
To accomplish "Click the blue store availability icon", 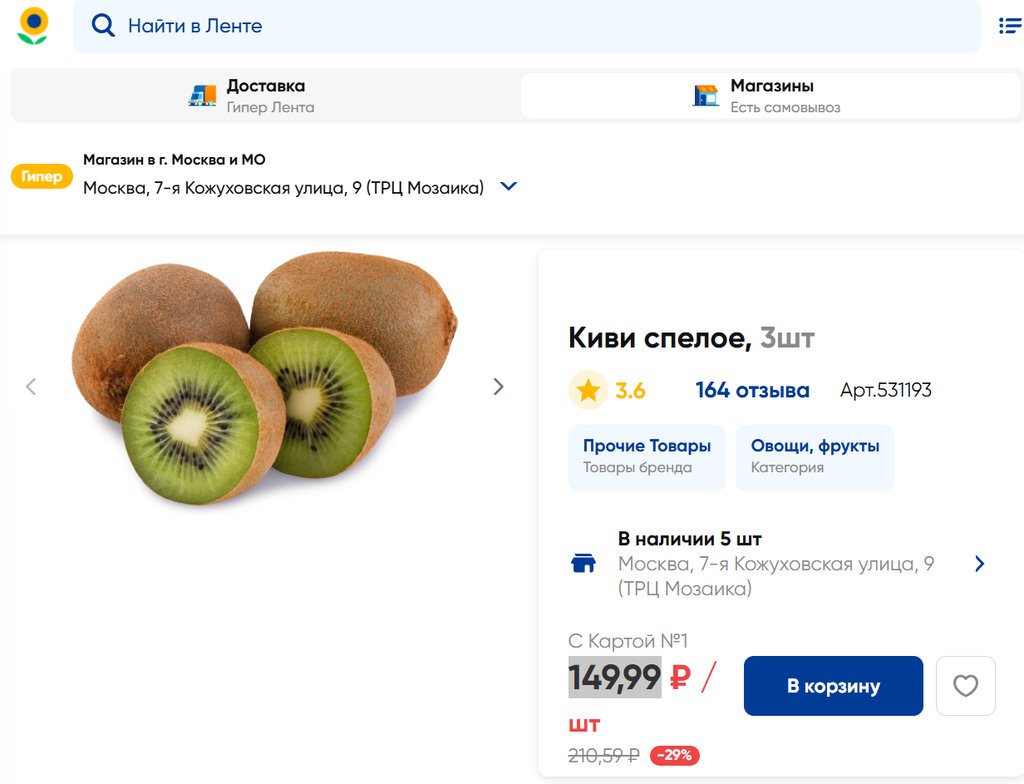I will [583, 564].
